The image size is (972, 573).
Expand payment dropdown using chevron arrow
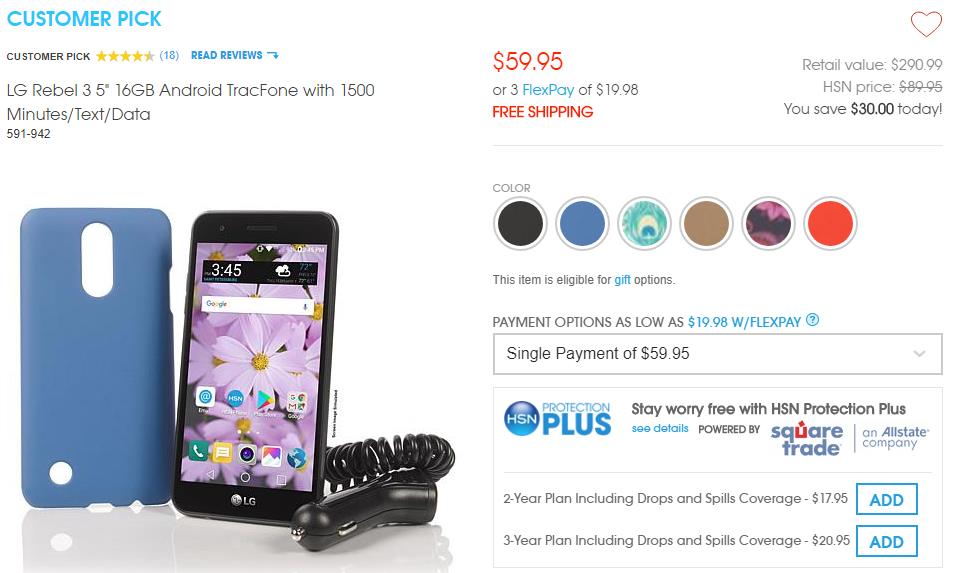coord(919,353)
